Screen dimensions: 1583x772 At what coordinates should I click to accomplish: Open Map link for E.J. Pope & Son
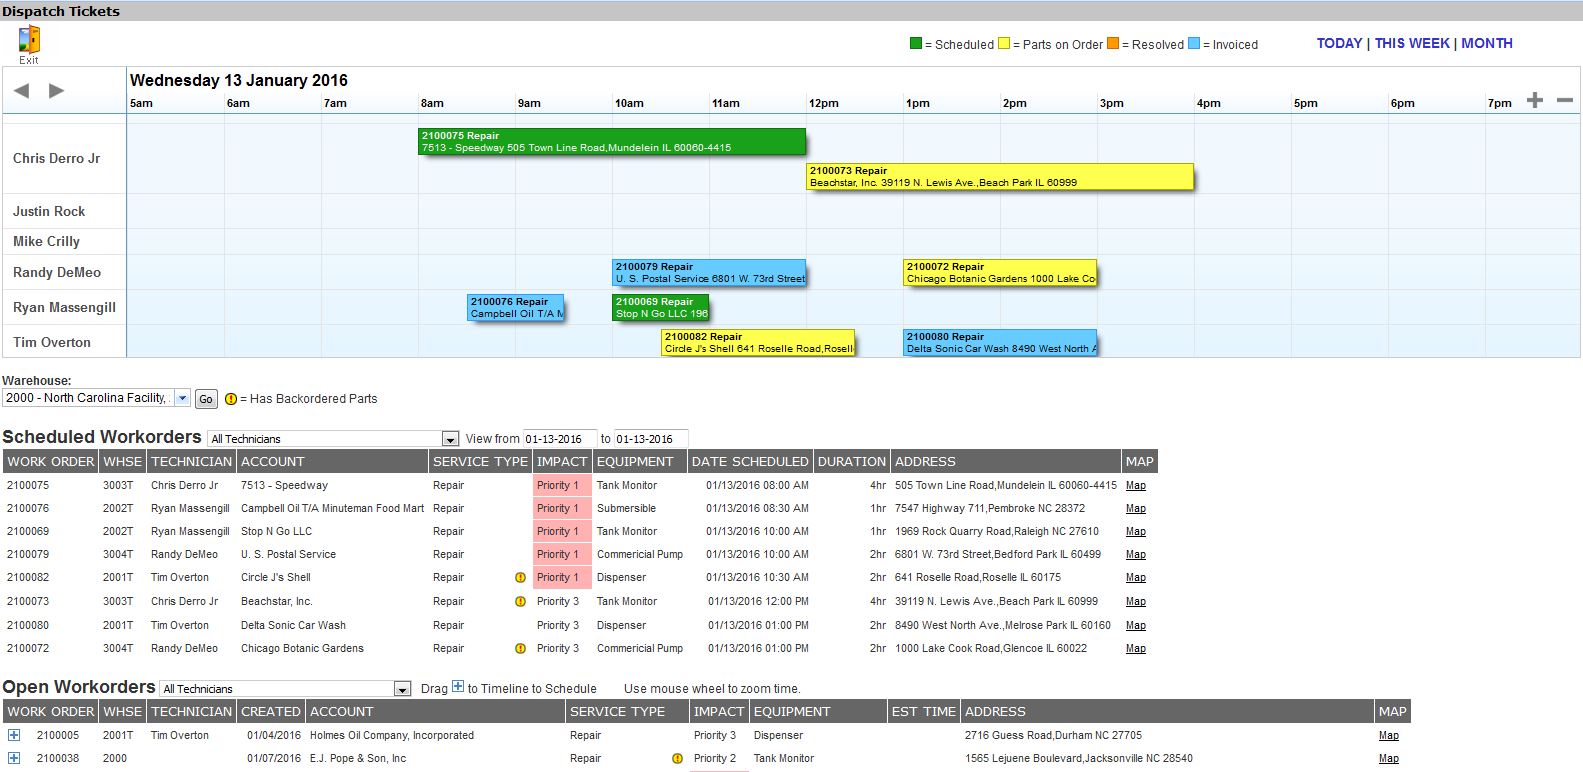click(1389, 759)
